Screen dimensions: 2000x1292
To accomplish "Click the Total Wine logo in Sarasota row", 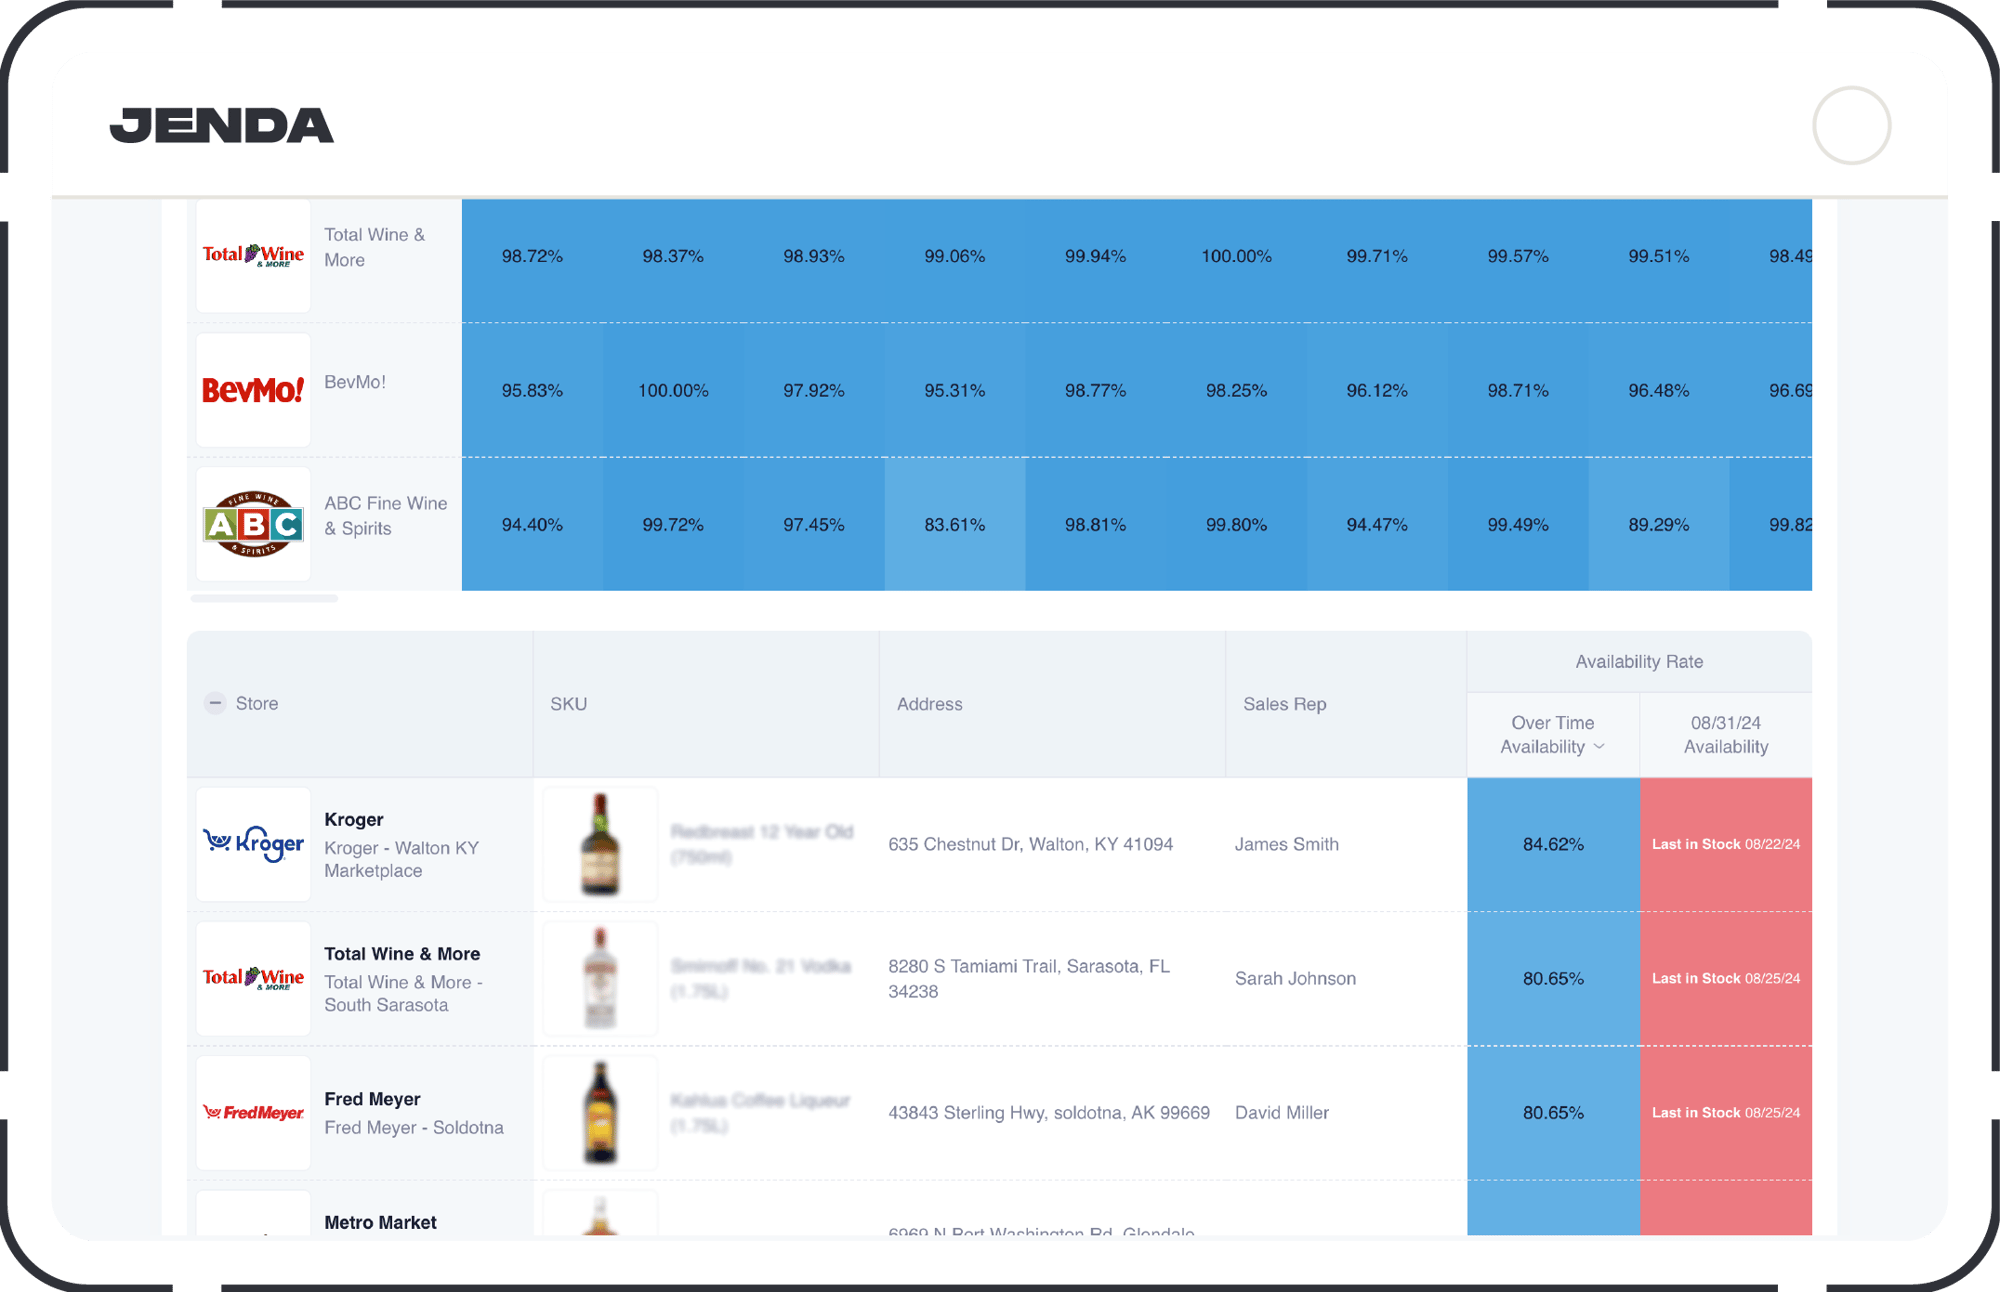I will pyautogui.click(x=253, y=978).
